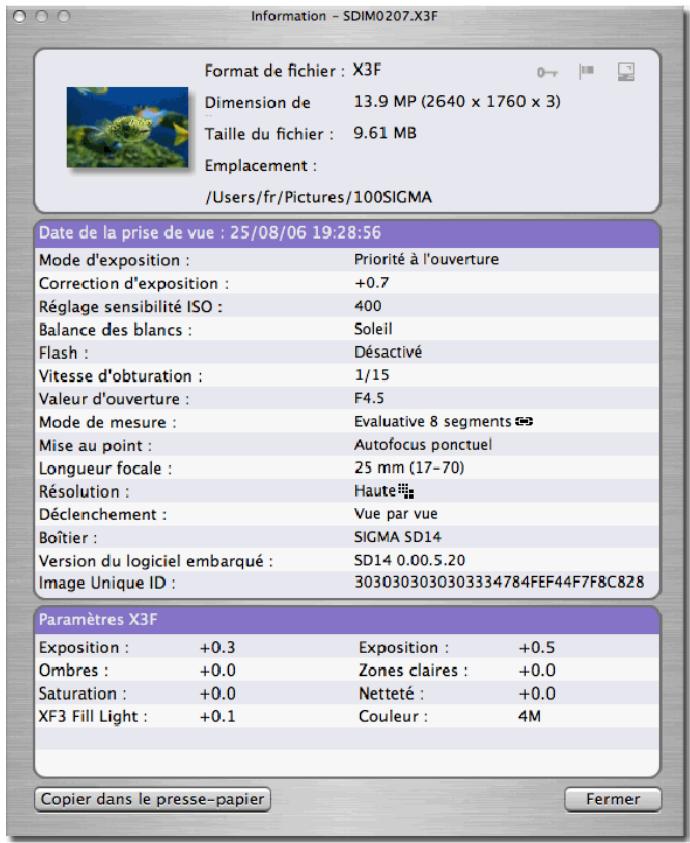Click the Emplacement label
The height and width of the screenshot is (843, 690).
[261, 166]
